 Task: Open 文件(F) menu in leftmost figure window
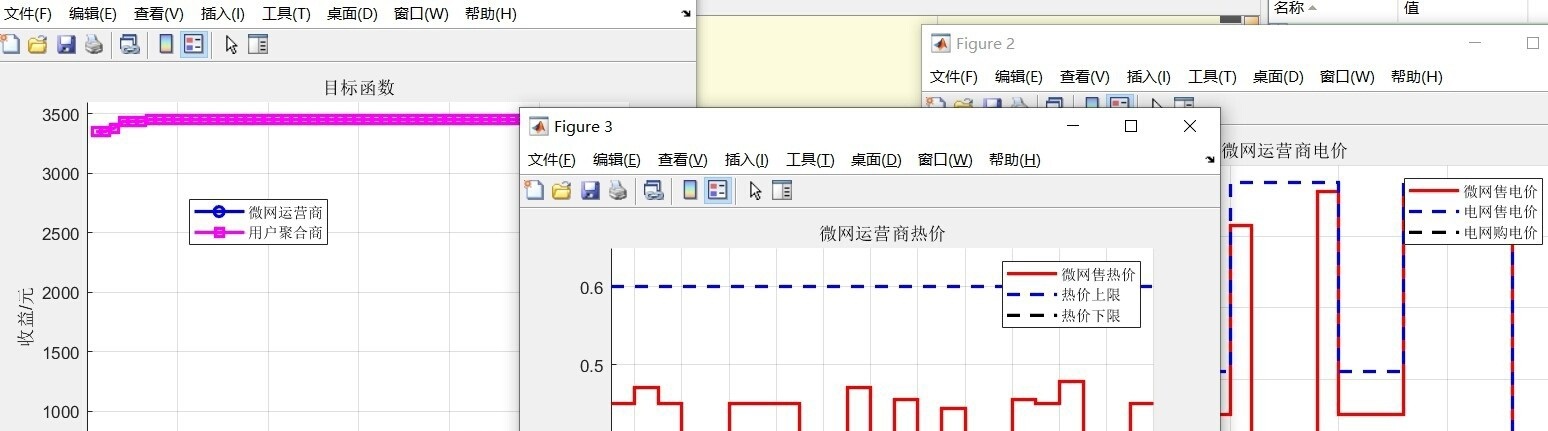point(29,14)
